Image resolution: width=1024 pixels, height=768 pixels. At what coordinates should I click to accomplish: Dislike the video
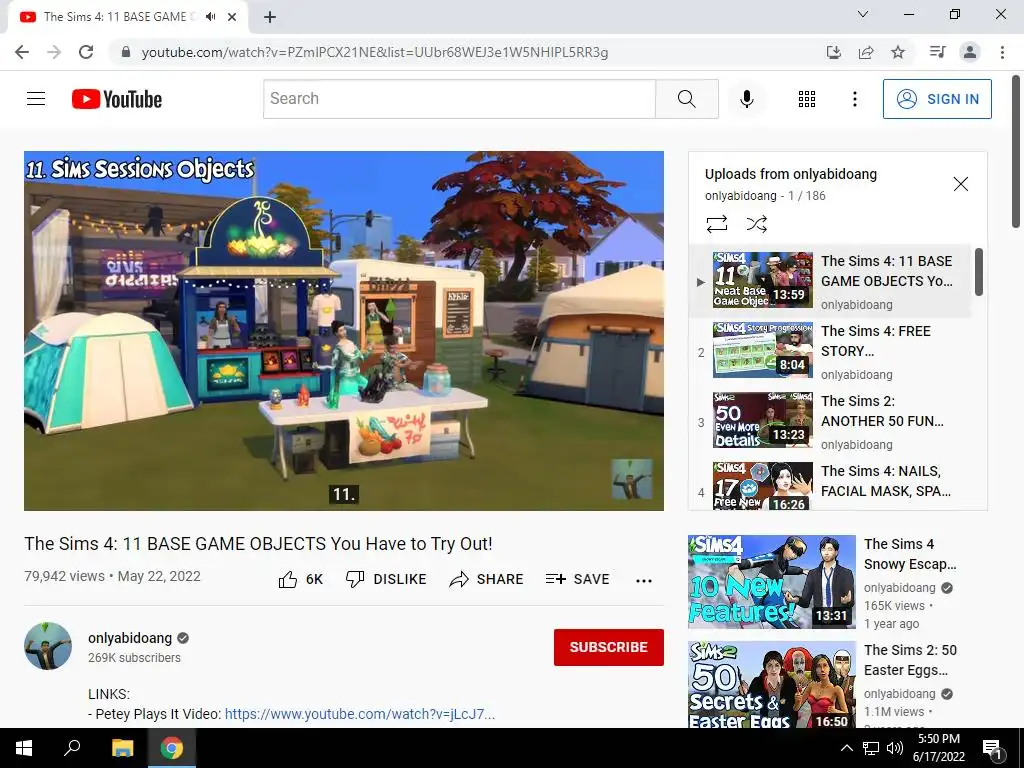(386, 579)
